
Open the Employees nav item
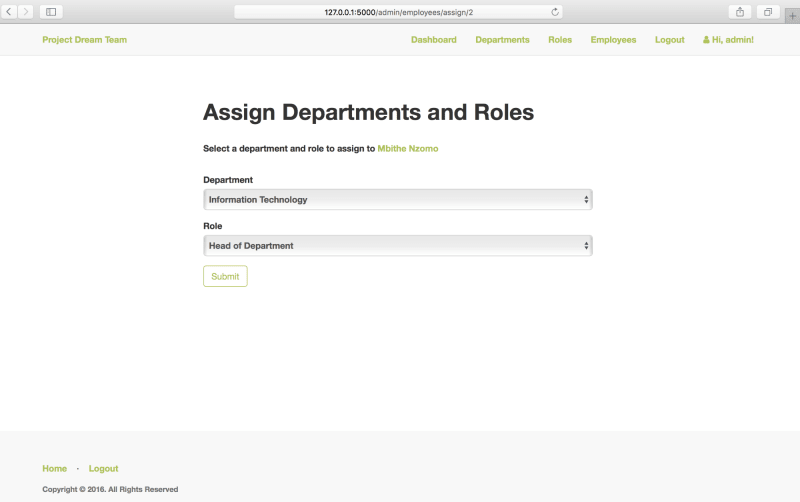[x=613, y=40]
